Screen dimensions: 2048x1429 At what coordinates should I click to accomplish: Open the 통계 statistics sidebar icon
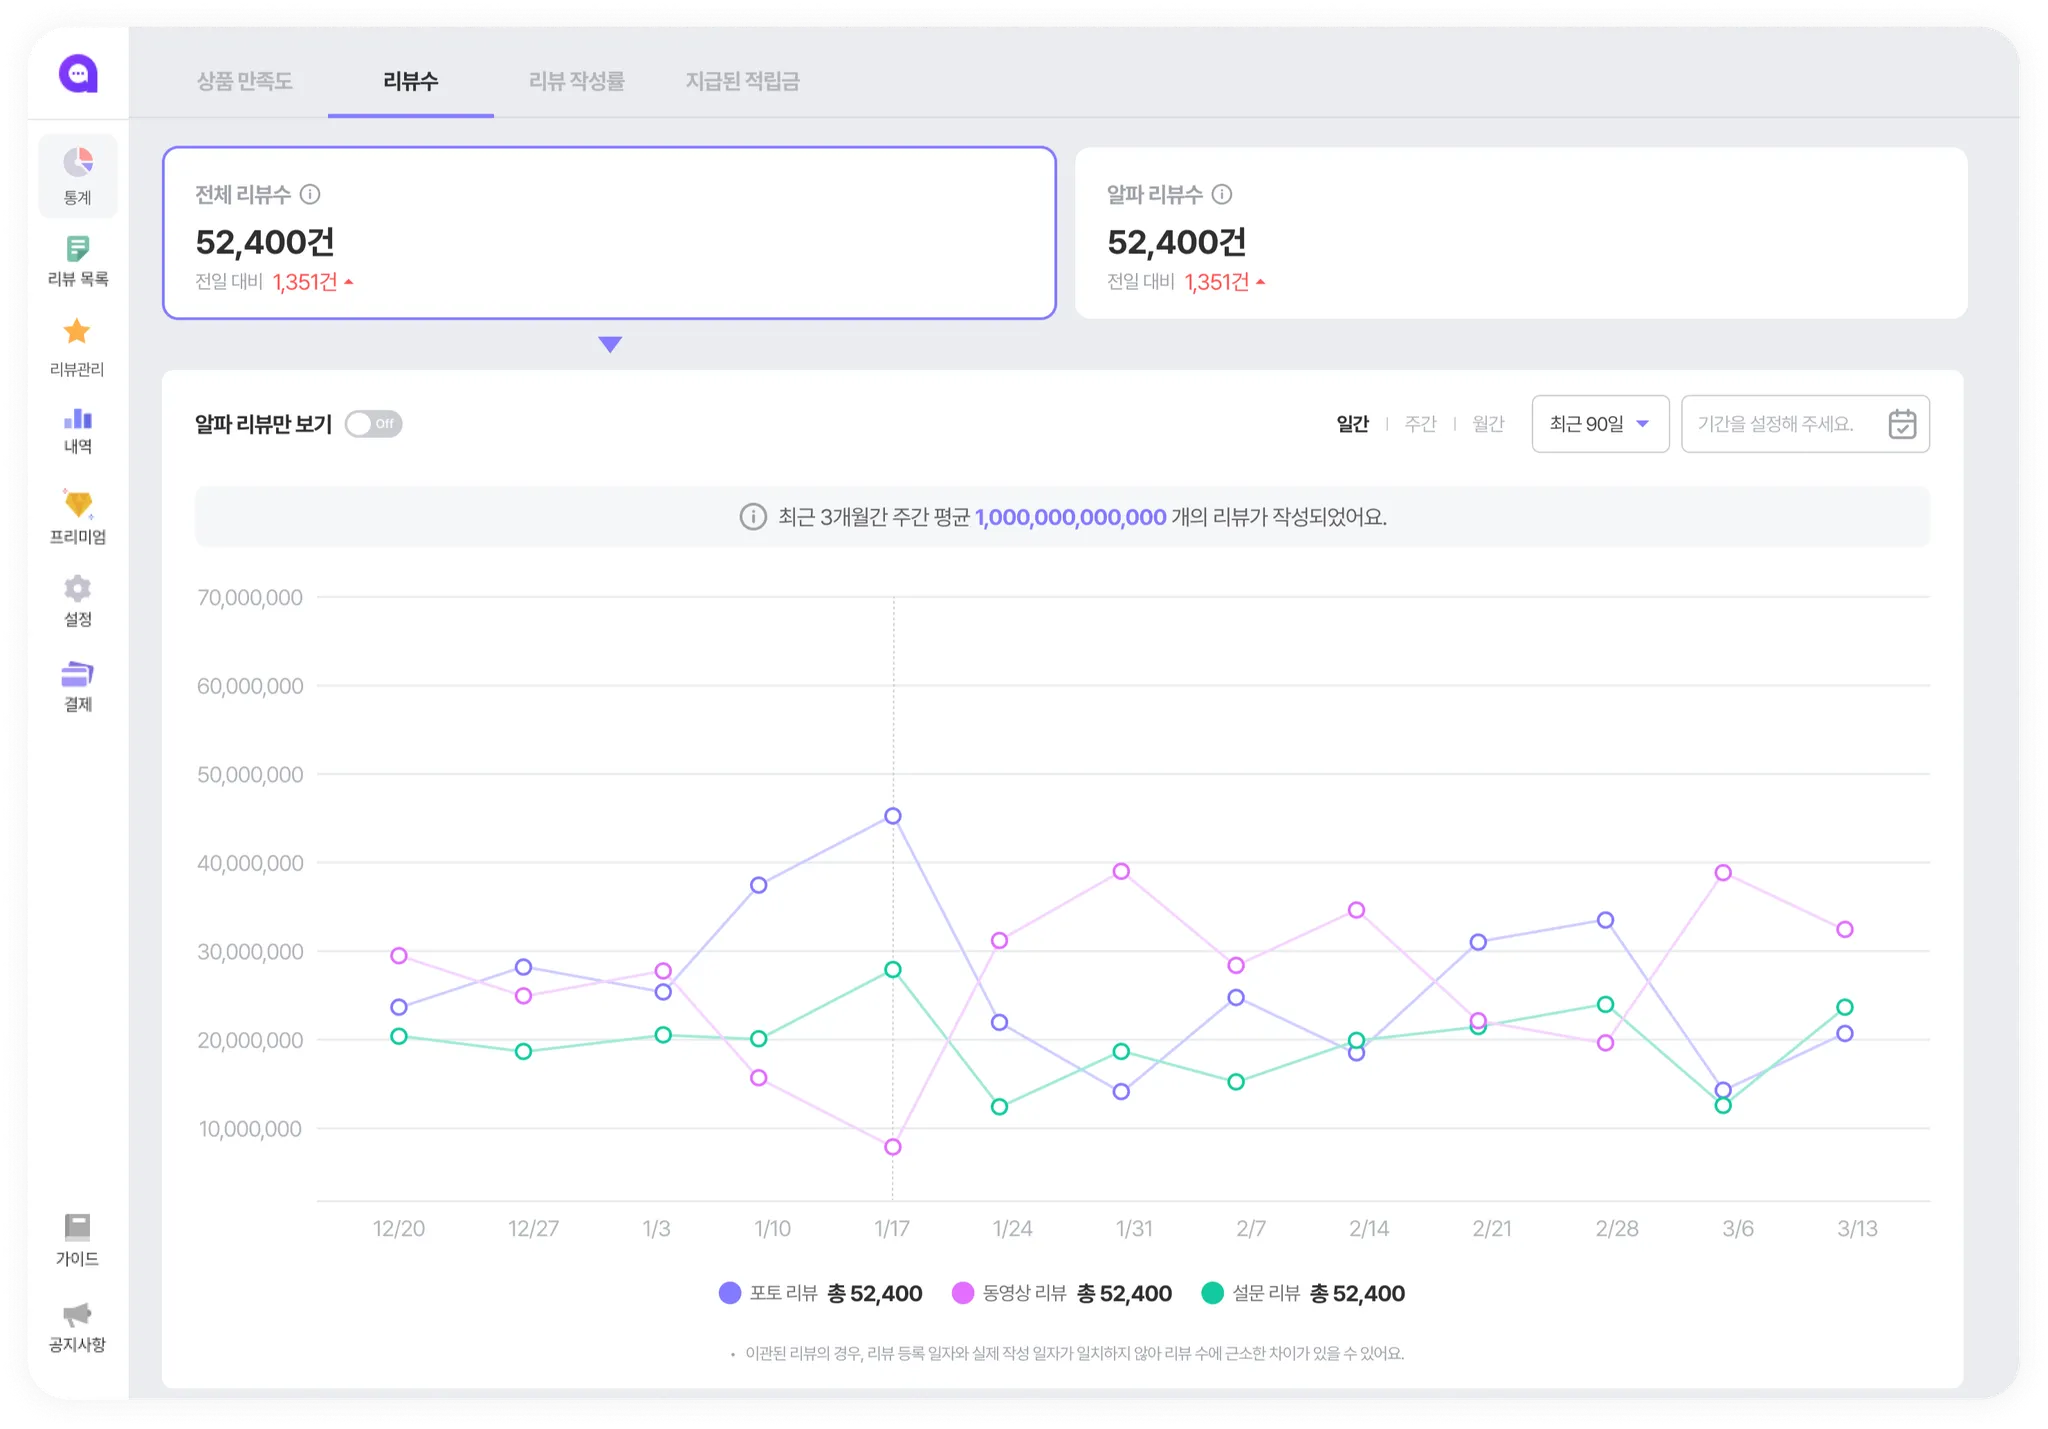78,163
